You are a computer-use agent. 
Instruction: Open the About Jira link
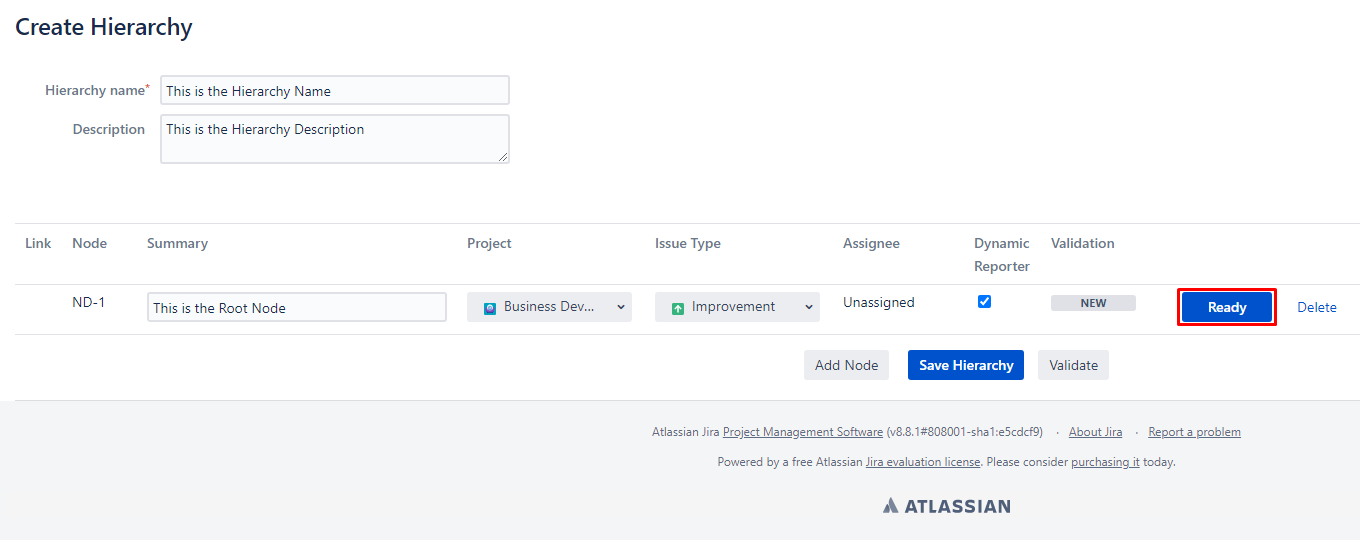pos(1095,432)
